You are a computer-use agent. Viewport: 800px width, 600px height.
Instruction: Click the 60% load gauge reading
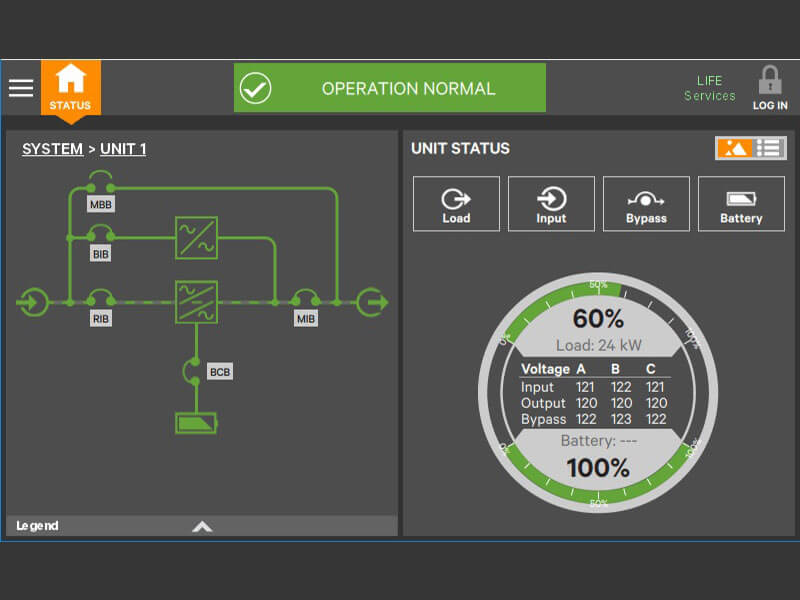pyautogui.click(x=598, y=319)
